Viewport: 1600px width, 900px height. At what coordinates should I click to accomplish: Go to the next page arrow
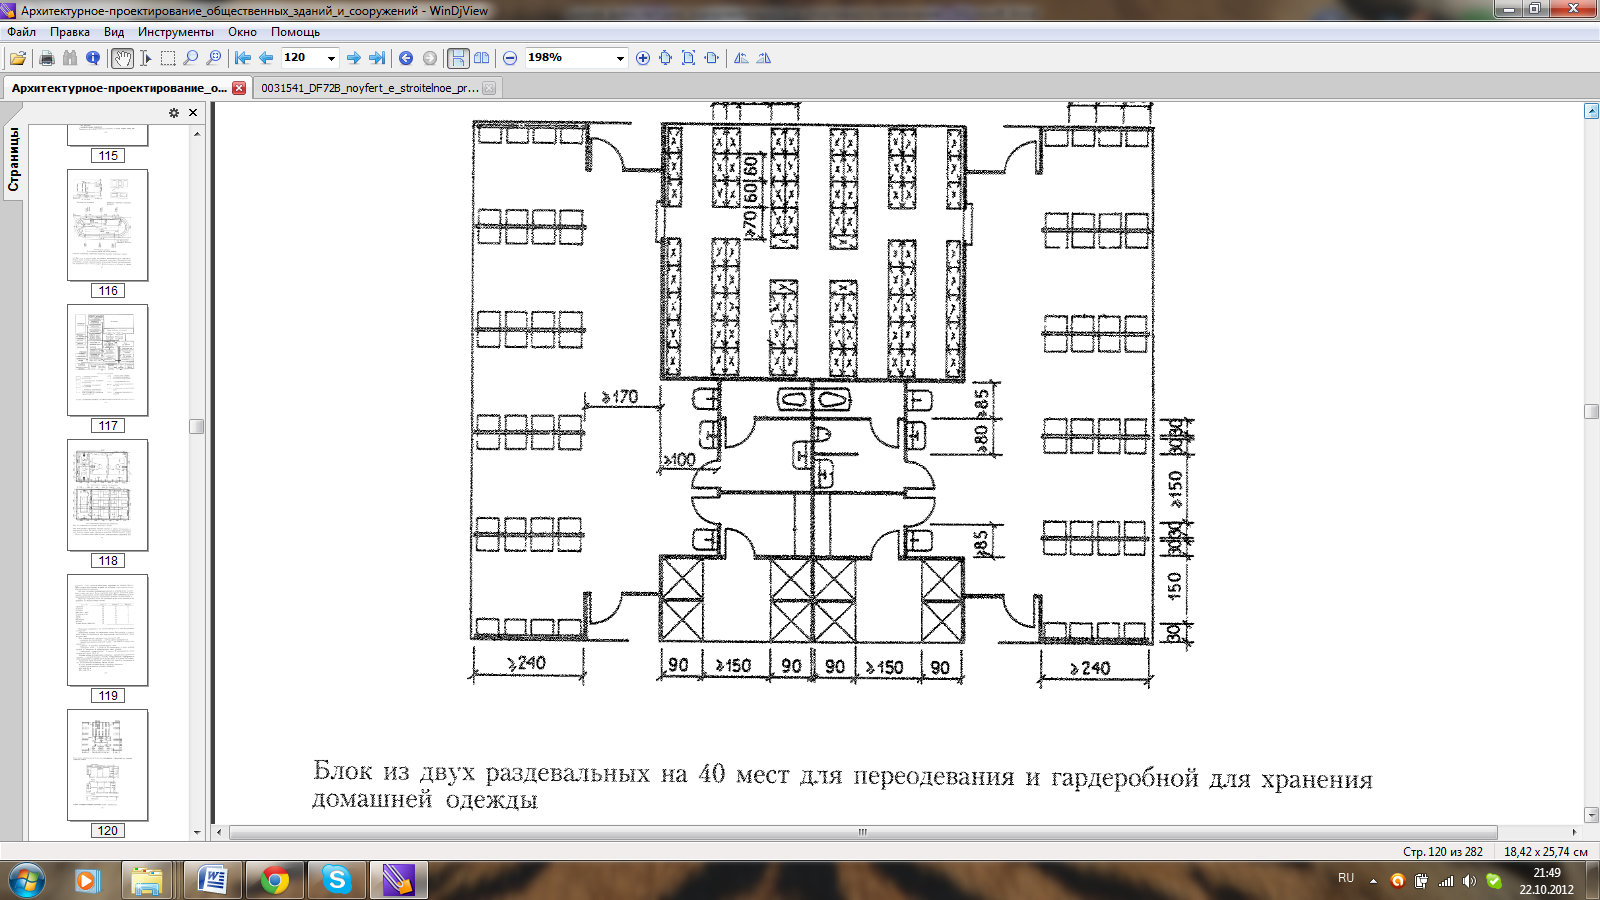pos(353,58)
